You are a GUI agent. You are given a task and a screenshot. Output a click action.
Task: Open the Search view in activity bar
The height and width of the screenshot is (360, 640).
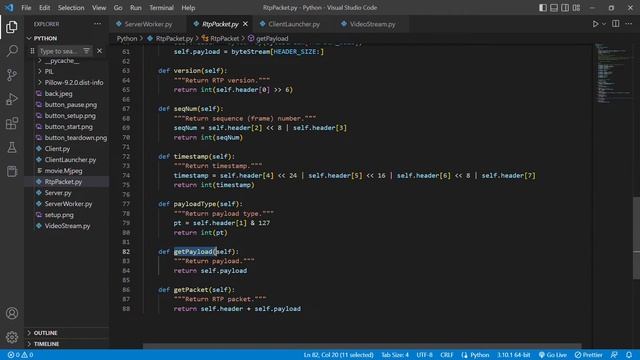click(12, 51)
